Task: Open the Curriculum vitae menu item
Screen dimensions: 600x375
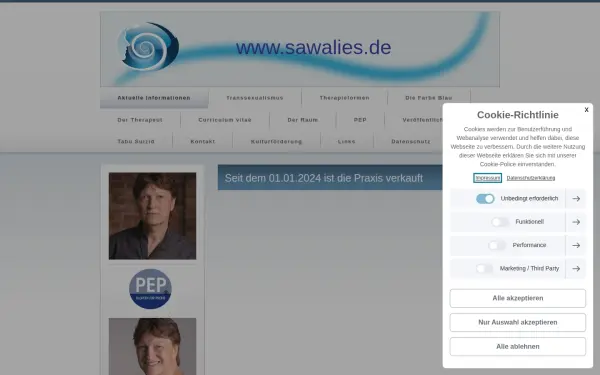Action: pyautogui.click(x=225, y=120)
